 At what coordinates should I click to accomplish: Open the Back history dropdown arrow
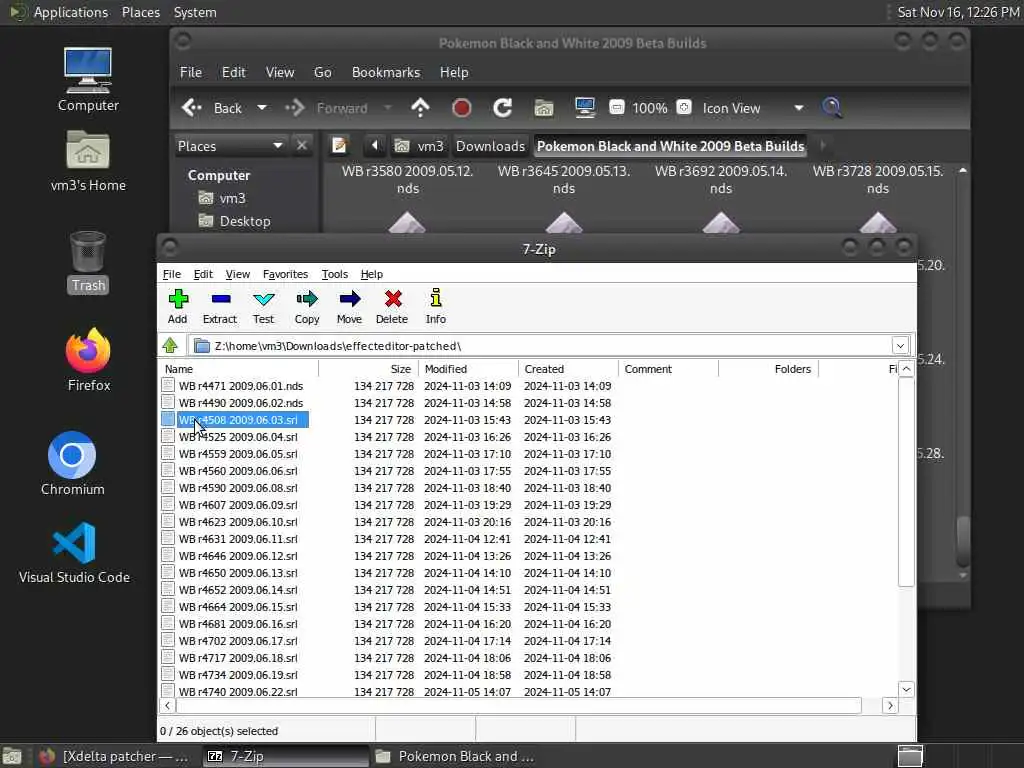click(x=262, y=108)
